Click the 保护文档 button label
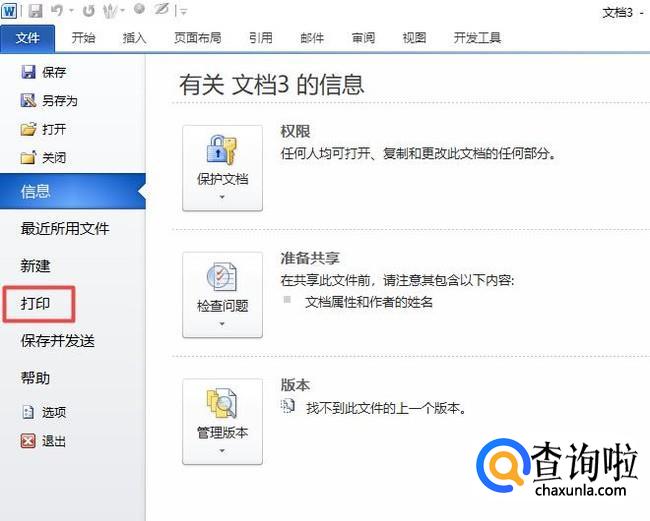This screenshot has height=521, width=650. pos(223,179)
